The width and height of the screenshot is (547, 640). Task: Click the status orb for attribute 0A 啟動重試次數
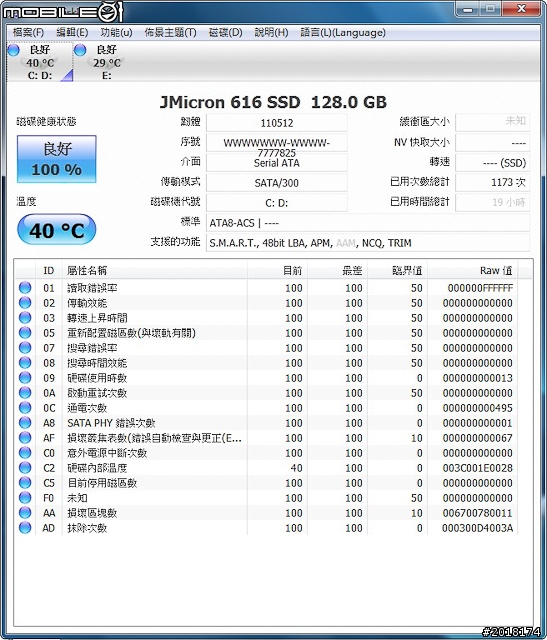click(x=25, y=392)
